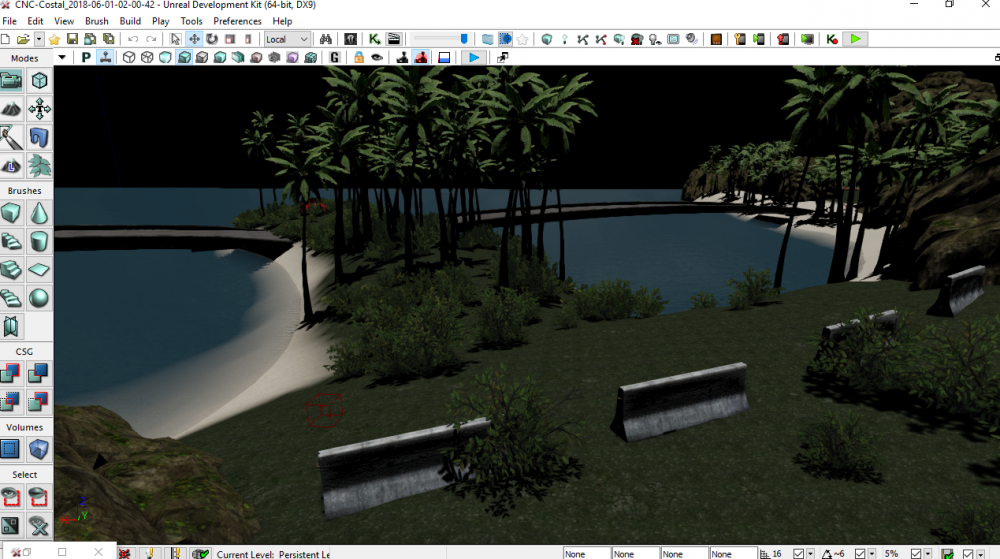Click the brown Content Browser icon
Image resolution: width=1000 pixels, height=559 pixels.
[x=716, y=40]
